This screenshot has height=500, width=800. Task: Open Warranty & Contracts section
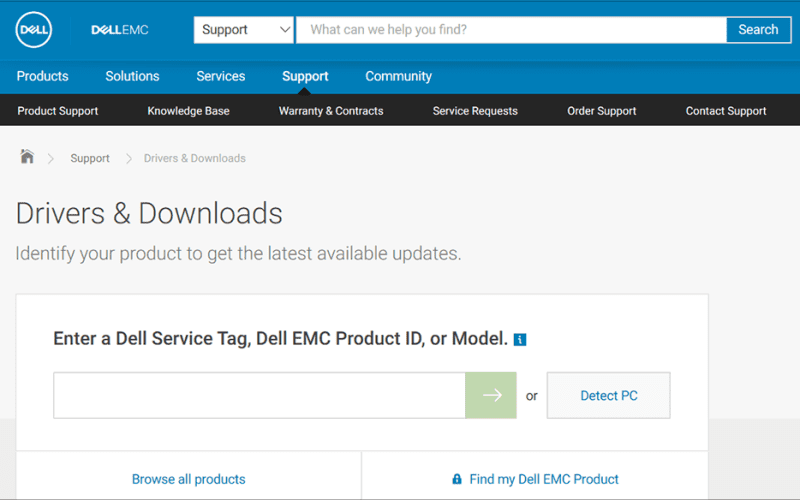click(x=331, y=111)
